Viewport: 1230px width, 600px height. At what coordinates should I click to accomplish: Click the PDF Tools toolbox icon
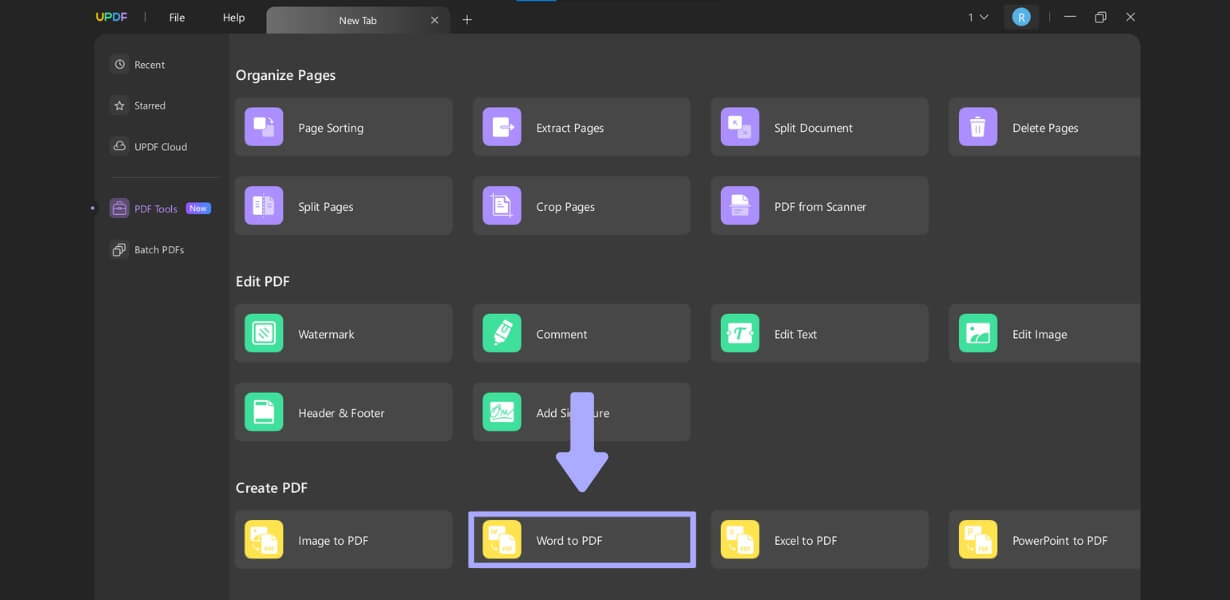click(x=120, y=208)
